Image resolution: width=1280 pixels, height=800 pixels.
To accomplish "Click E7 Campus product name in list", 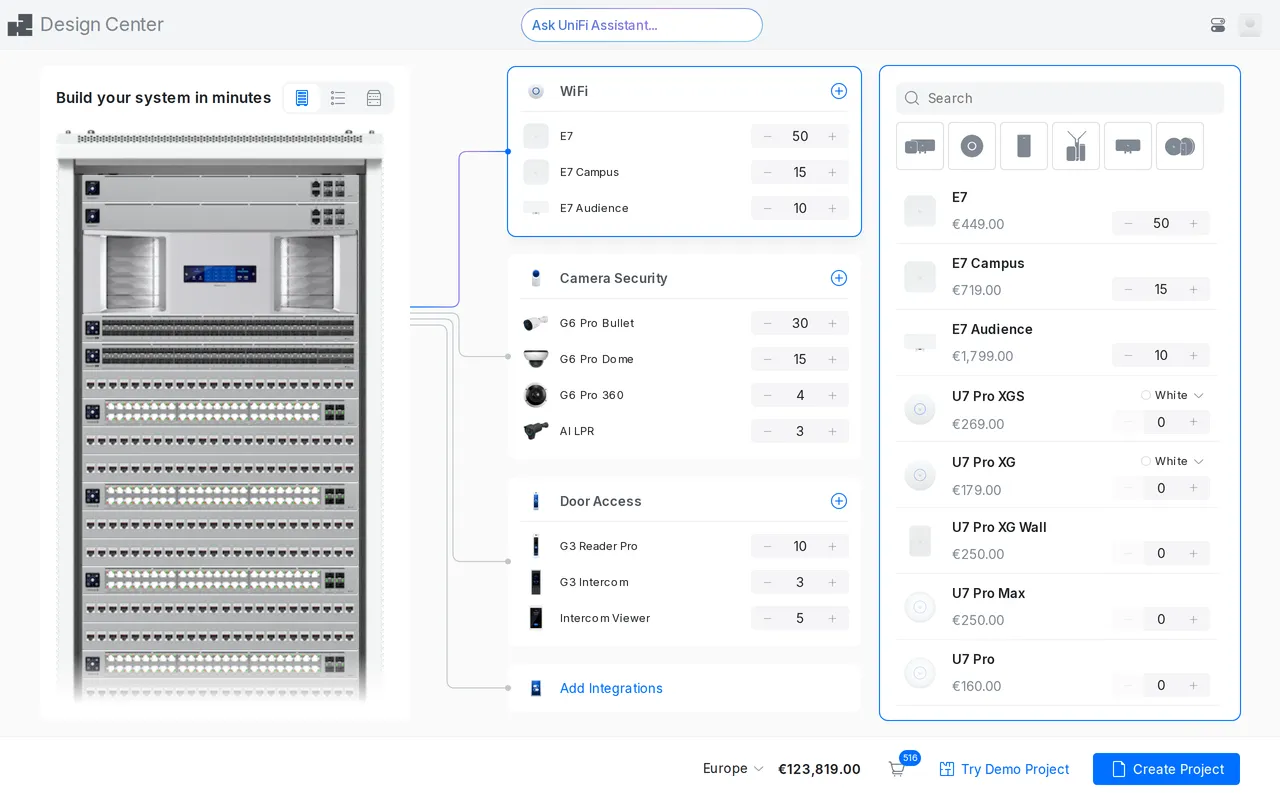I will [x=988, y=263].
